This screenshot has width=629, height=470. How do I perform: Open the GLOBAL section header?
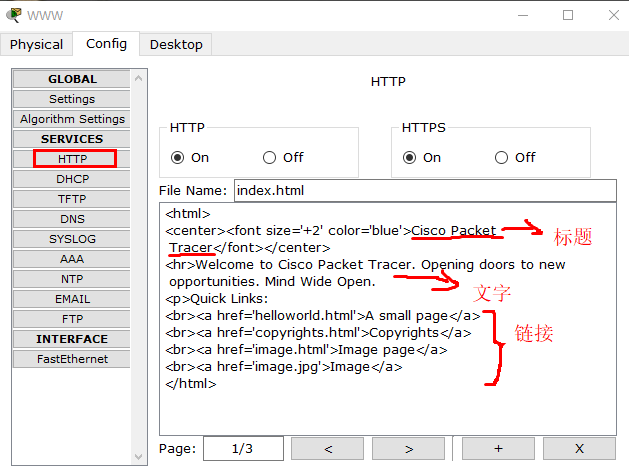tap(72, 79)
